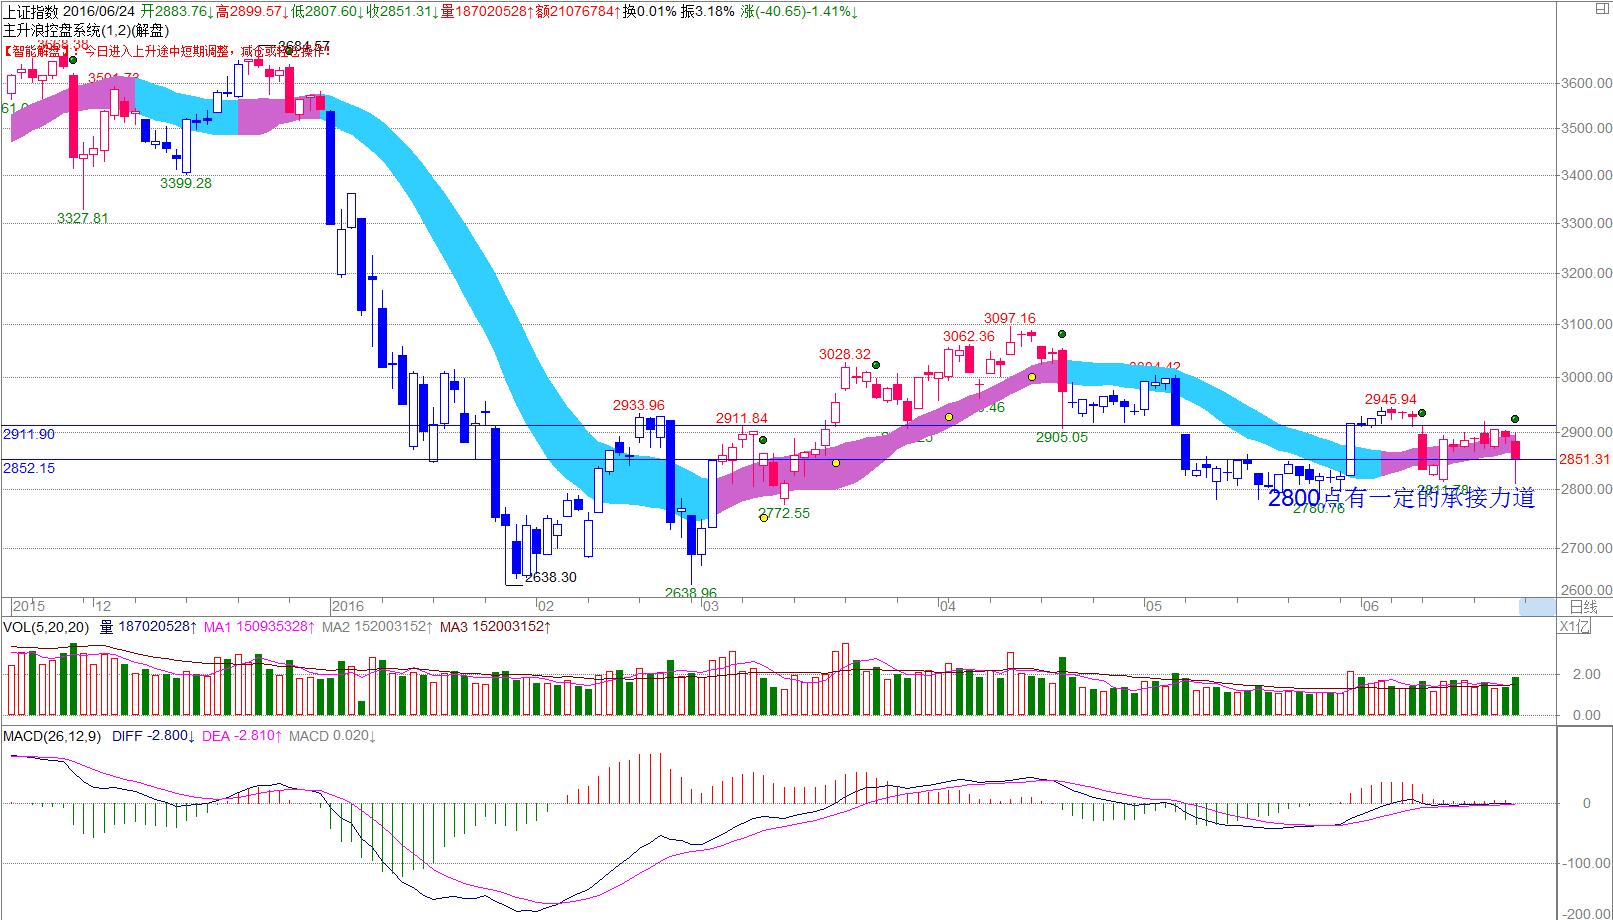1613x920 pixels.
Task: Click the 2638.96 low price label
Action: coord(691,592)
